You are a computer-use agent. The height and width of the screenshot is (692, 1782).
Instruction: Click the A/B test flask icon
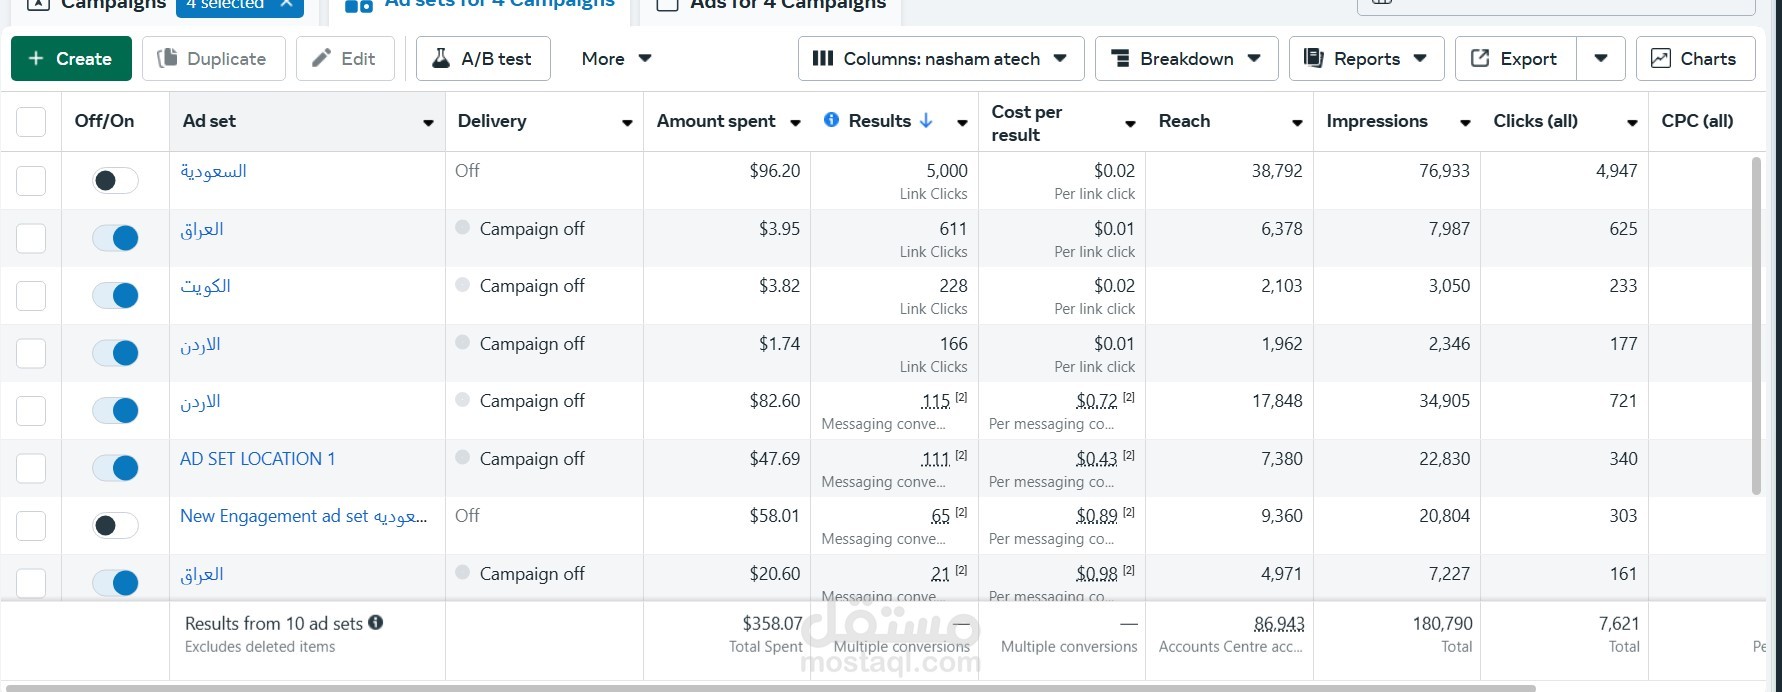(x=440, y=59)
